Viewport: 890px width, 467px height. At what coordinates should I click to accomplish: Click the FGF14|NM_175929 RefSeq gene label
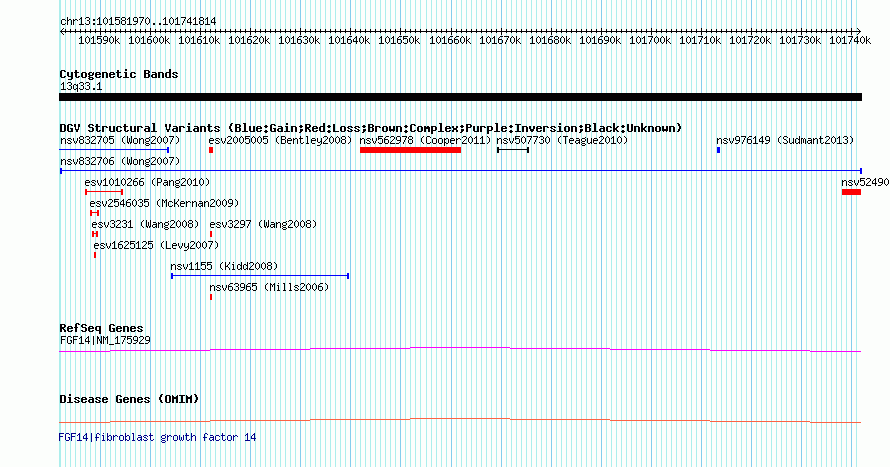(x=105, y=340)
